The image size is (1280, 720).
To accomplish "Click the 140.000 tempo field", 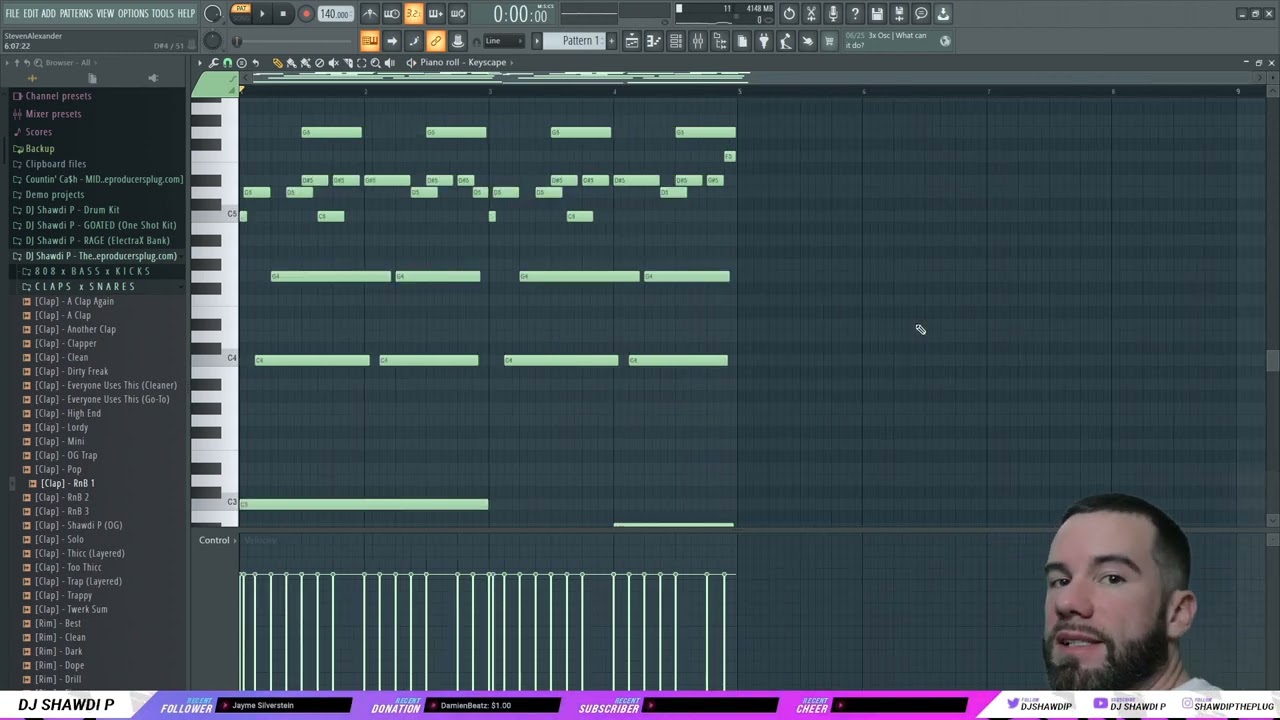I will click(x=334, y=14).
